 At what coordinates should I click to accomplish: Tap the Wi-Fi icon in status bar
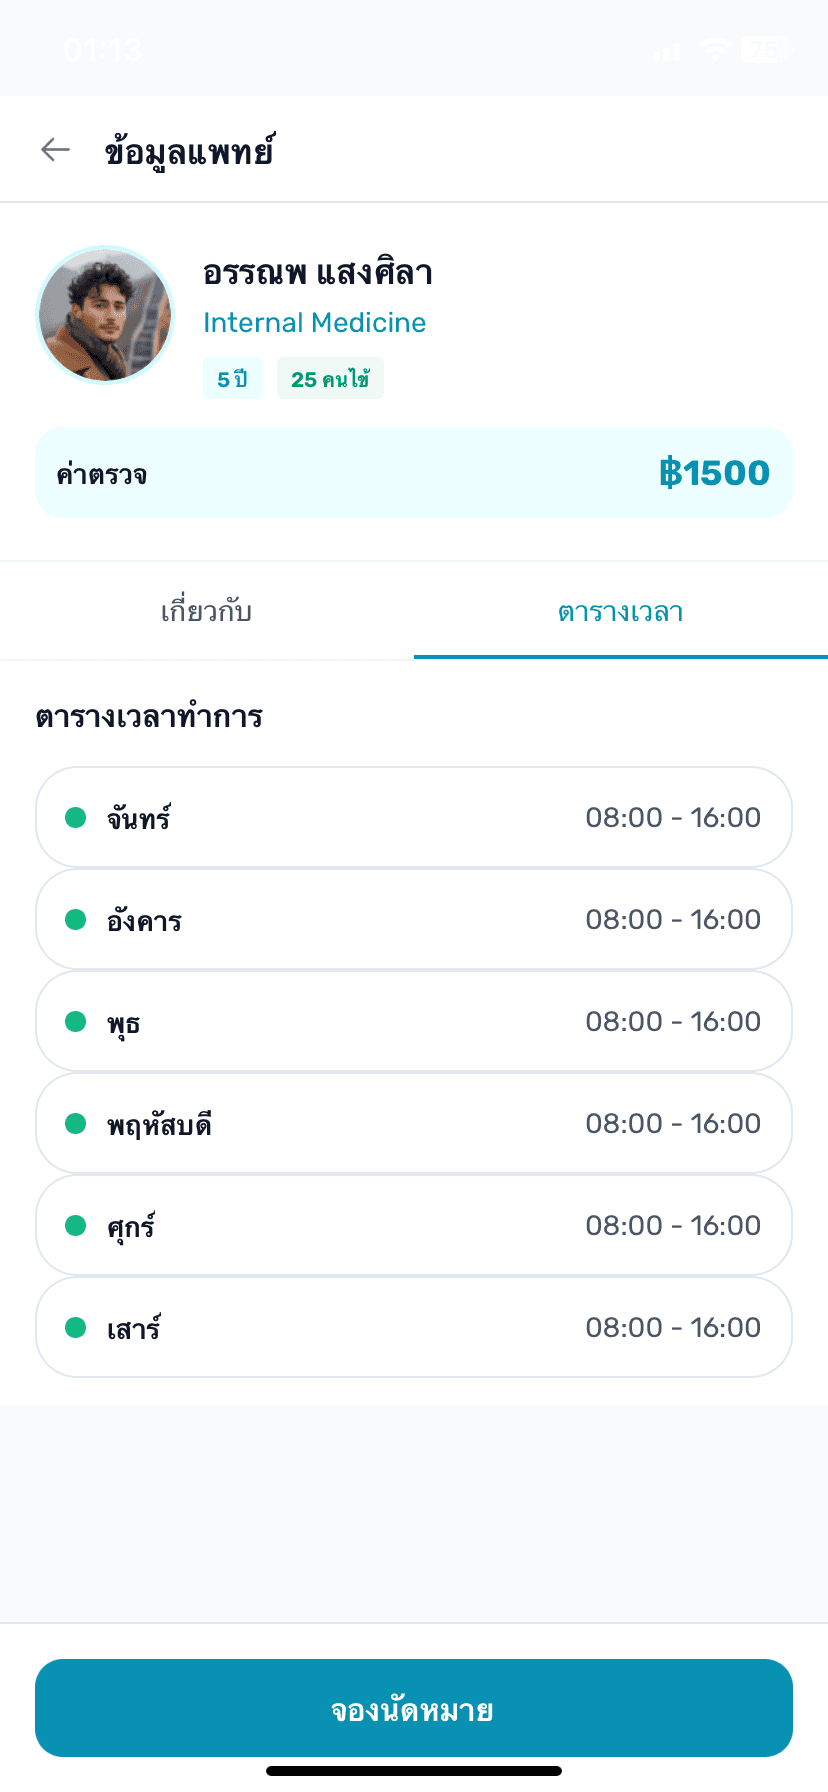715,49
